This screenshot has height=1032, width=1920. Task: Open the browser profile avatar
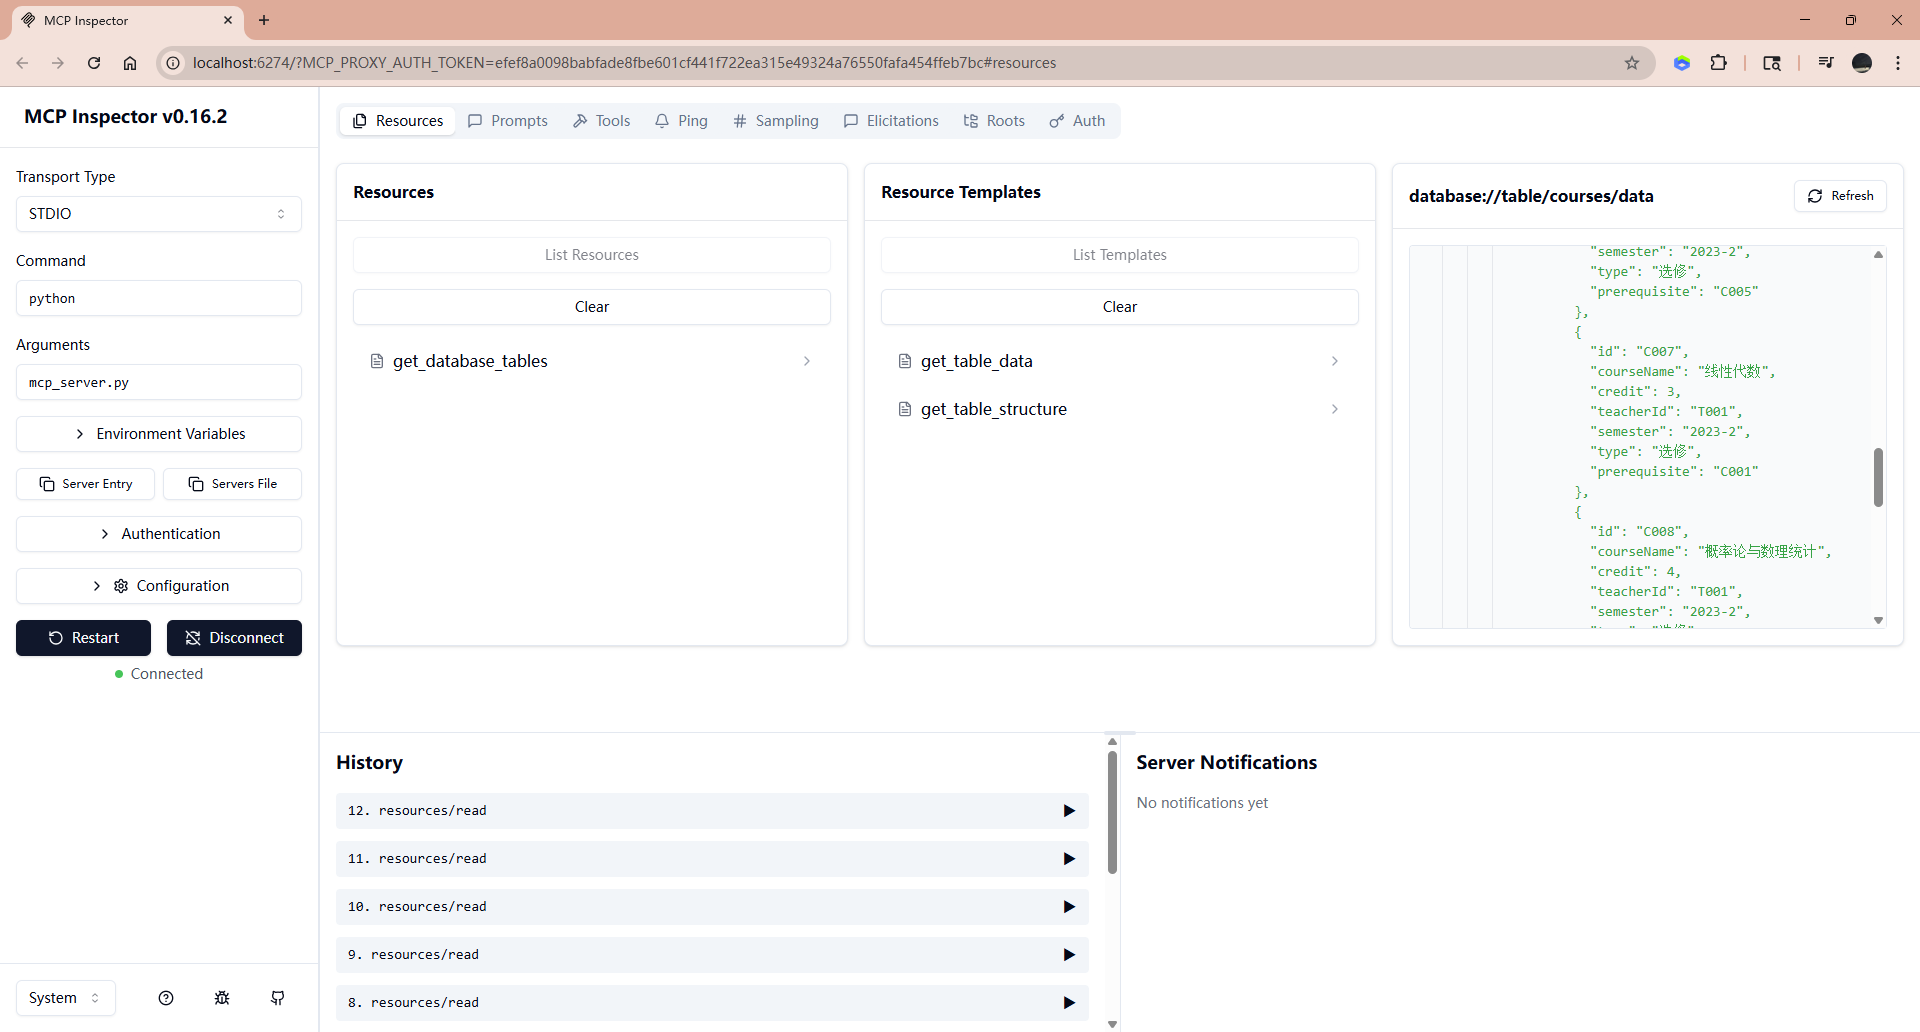point(1862,63)
